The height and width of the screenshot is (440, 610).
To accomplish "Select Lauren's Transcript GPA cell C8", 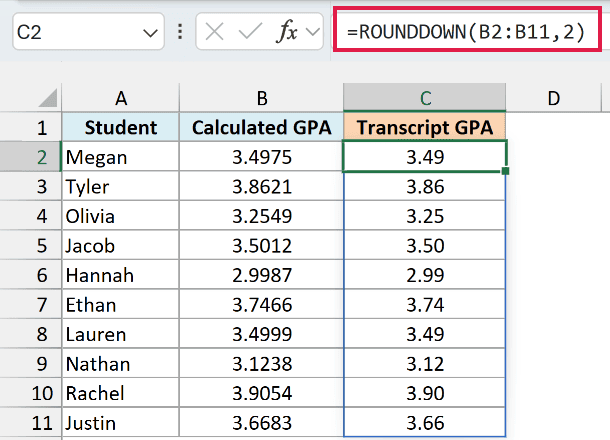I will 425,334.
